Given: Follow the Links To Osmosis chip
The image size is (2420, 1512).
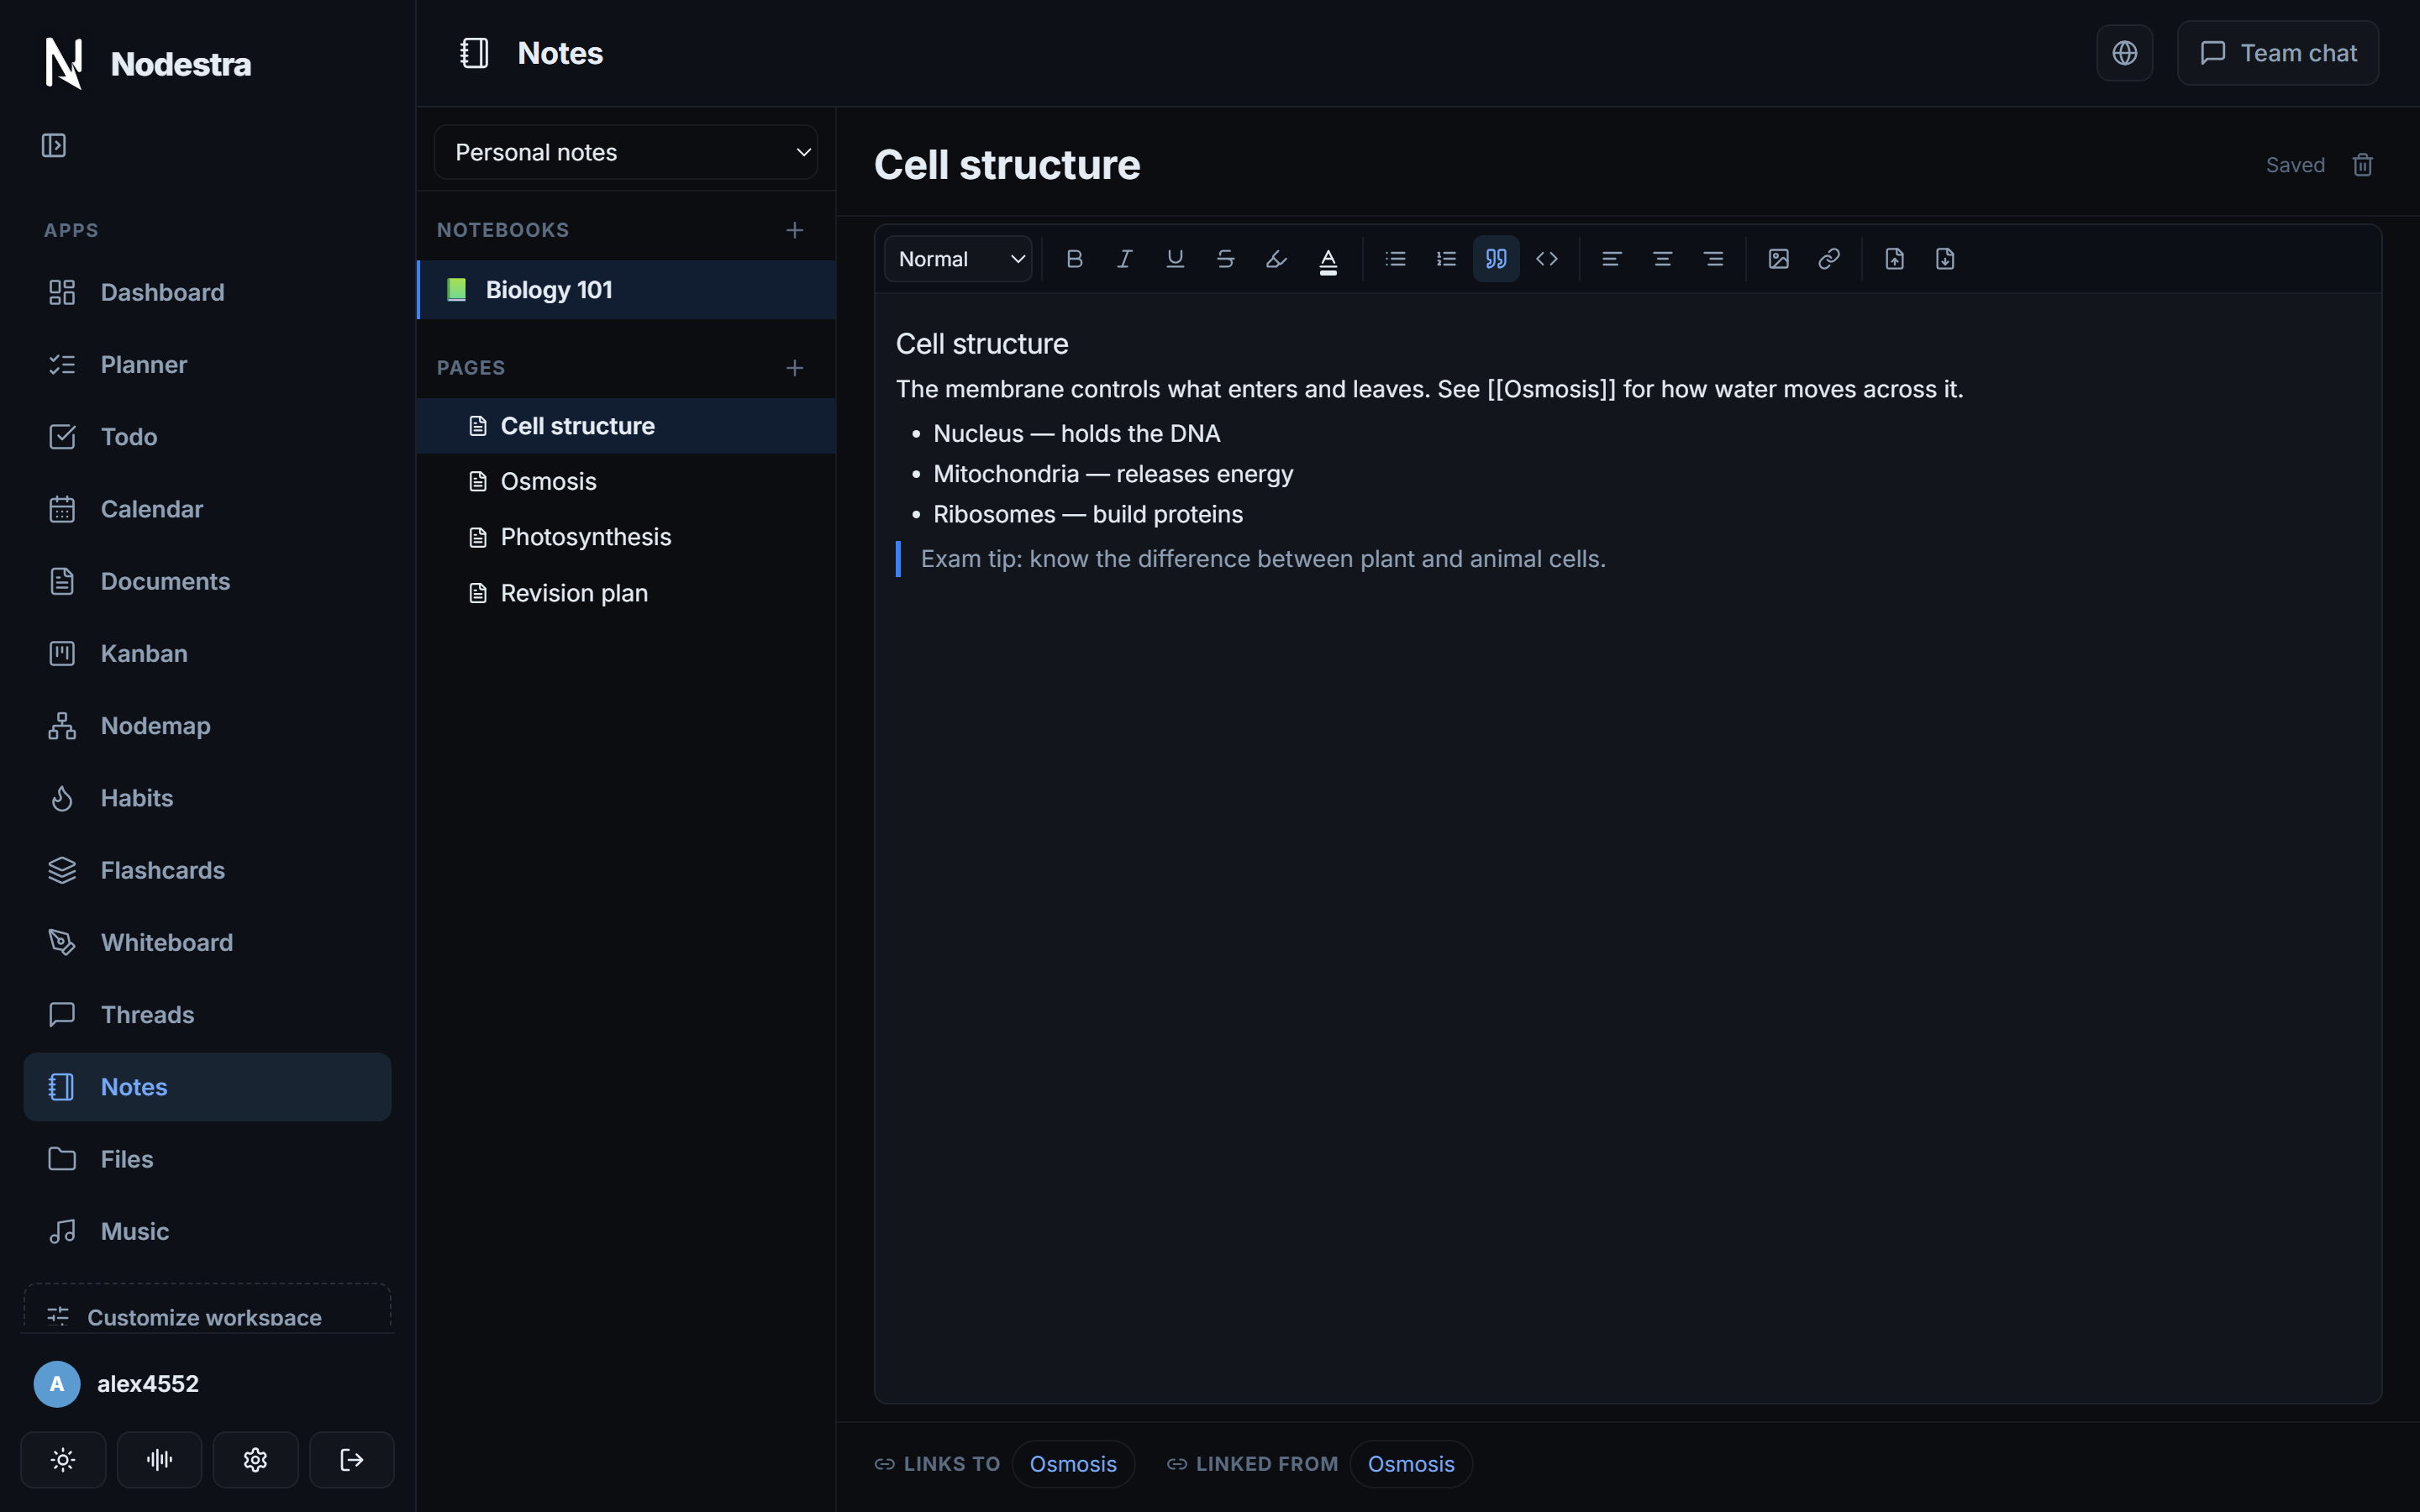Looking at the screenshot, I should click(x=1073, y=1464).
